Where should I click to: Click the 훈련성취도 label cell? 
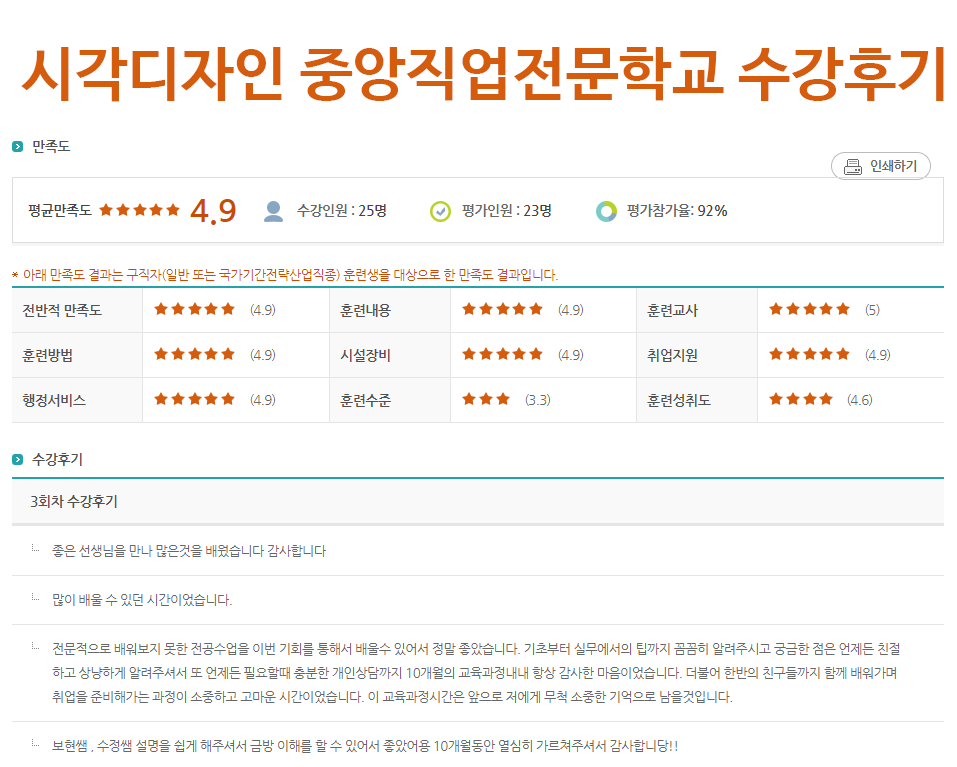point(697,400)
